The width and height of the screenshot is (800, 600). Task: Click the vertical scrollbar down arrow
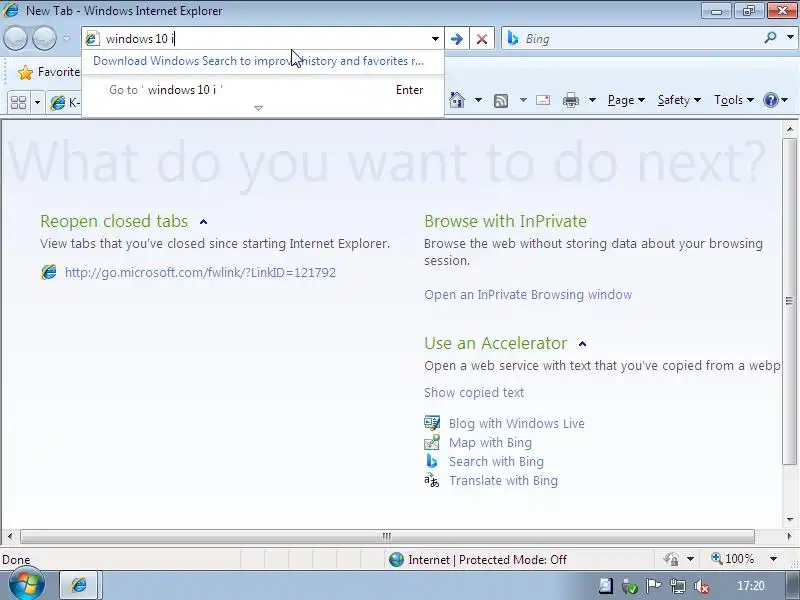pos(790,520)
